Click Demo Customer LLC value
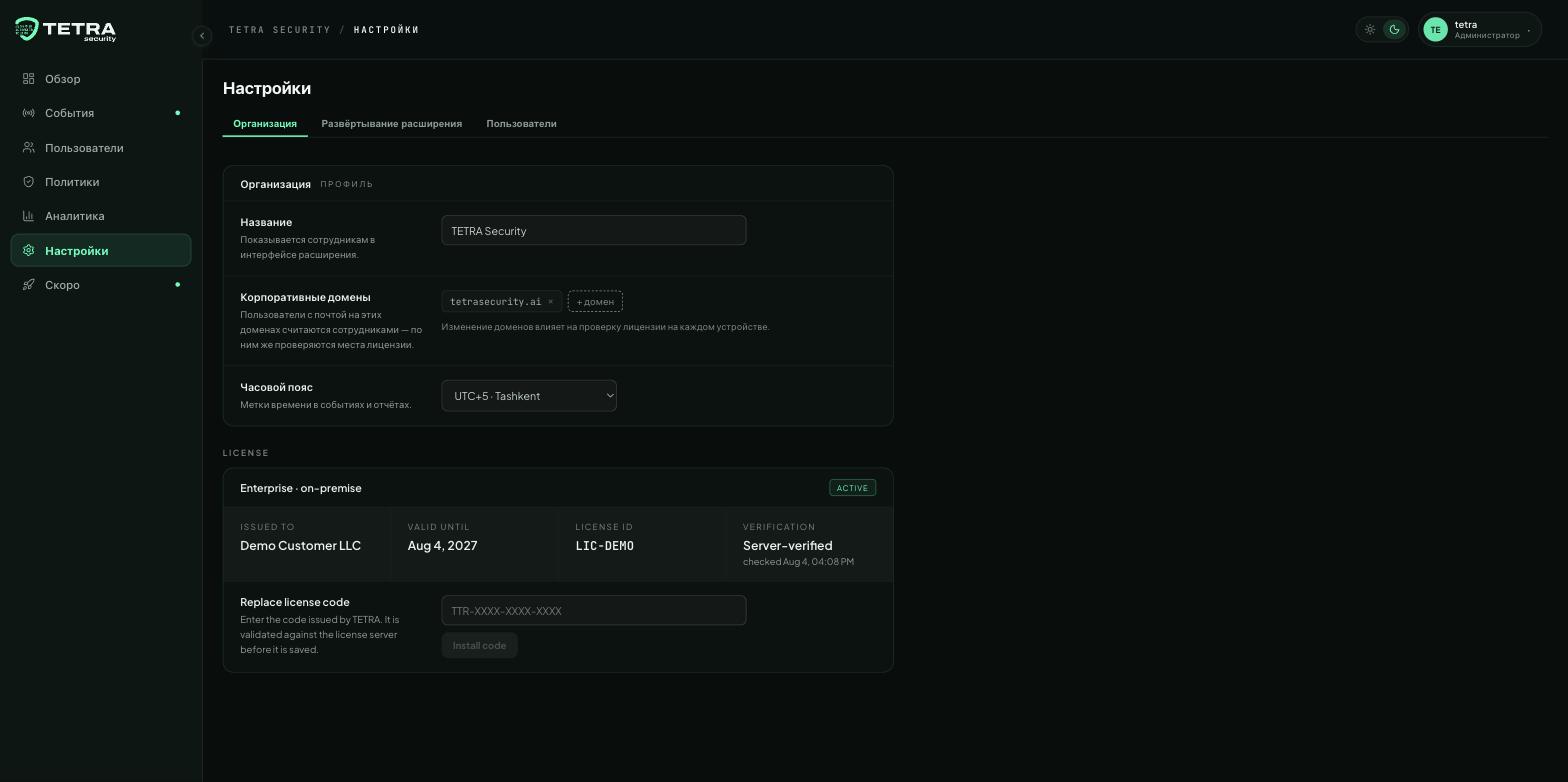The height and width of the screenshot is (782, 1568). coord(300,546)
